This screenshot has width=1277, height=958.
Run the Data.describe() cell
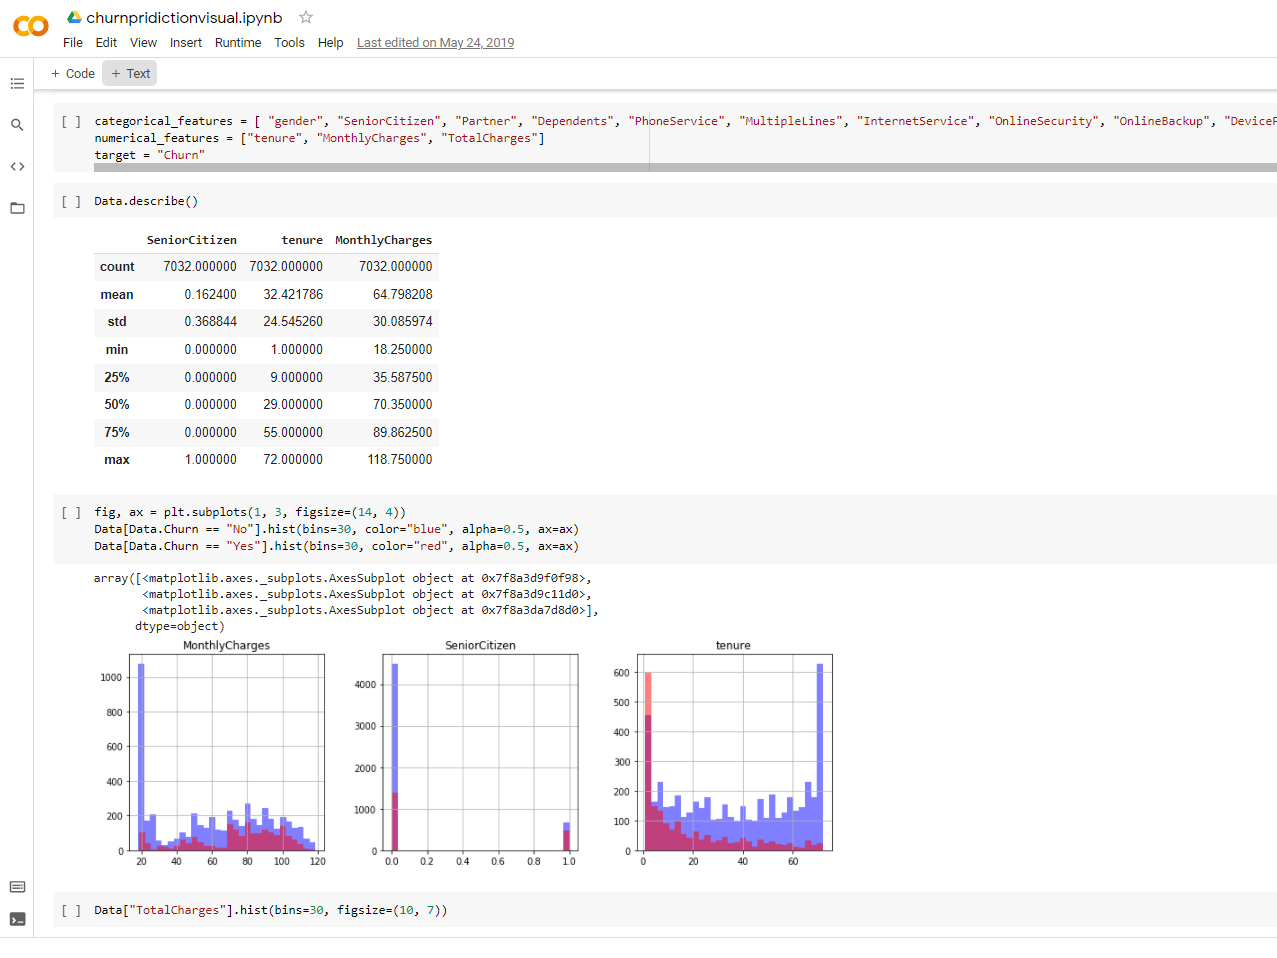[x=71, y=201]
